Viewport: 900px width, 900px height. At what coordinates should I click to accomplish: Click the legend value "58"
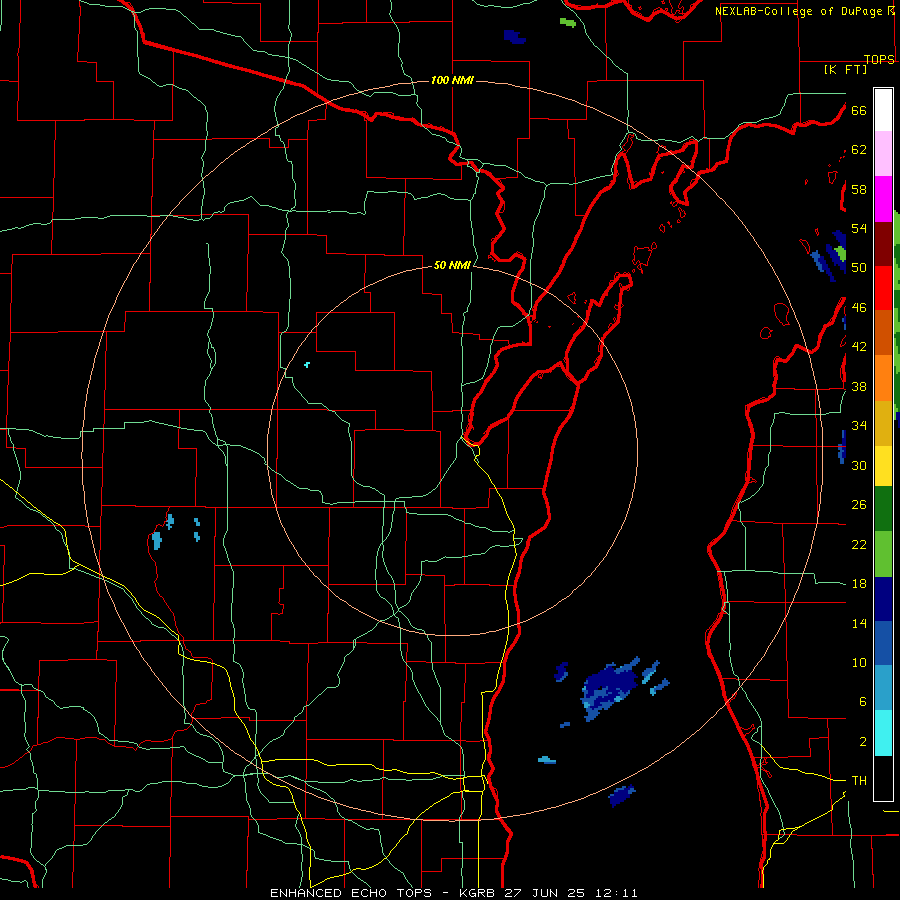point(859,189)
